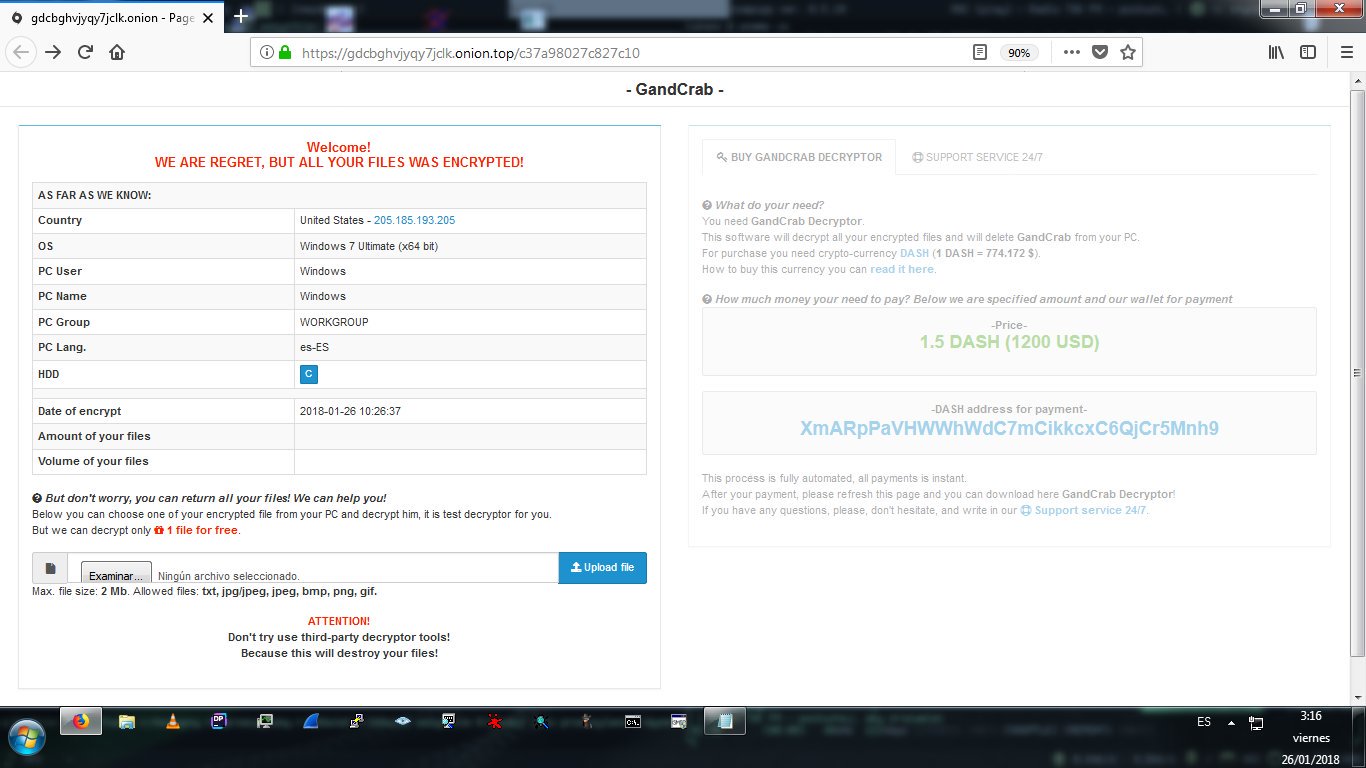The height and width of the screenshot is (768, 1366).
Task: Bookmark this page with the star icon
Action: click(x=1128, y=53)
